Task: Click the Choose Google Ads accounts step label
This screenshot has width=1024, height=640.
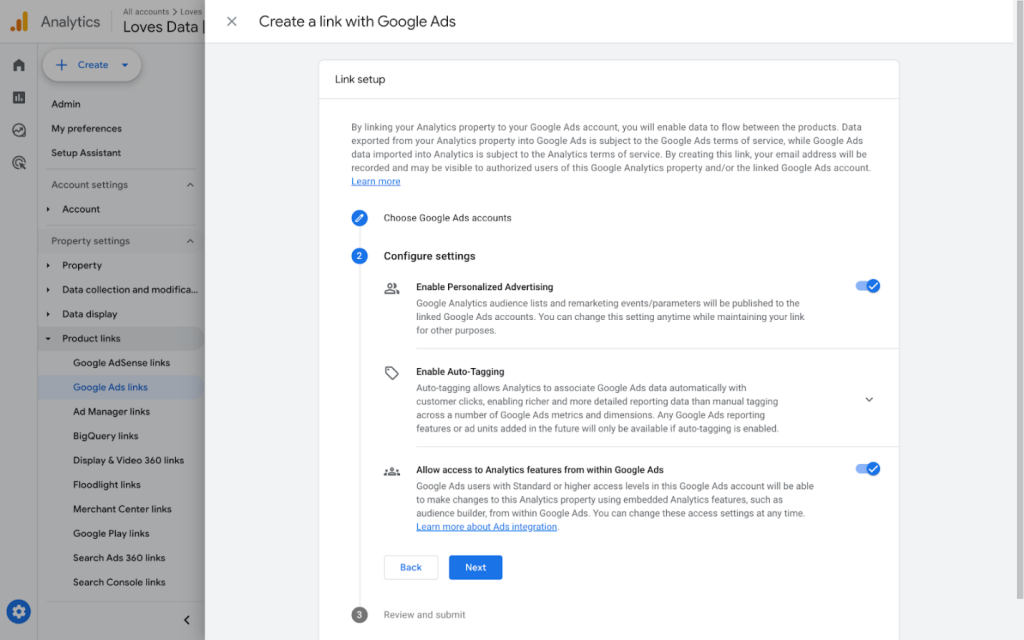Action: click(447, 218)
